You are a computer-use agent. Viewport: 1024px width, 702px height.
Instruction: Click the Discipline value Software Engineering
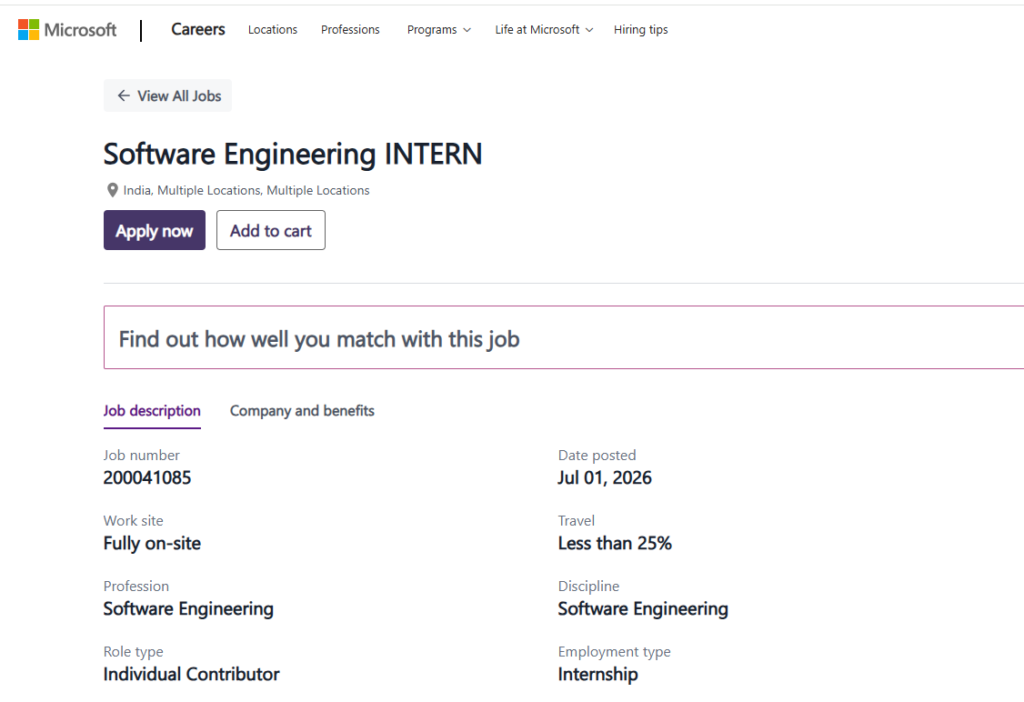pos(643,609)
